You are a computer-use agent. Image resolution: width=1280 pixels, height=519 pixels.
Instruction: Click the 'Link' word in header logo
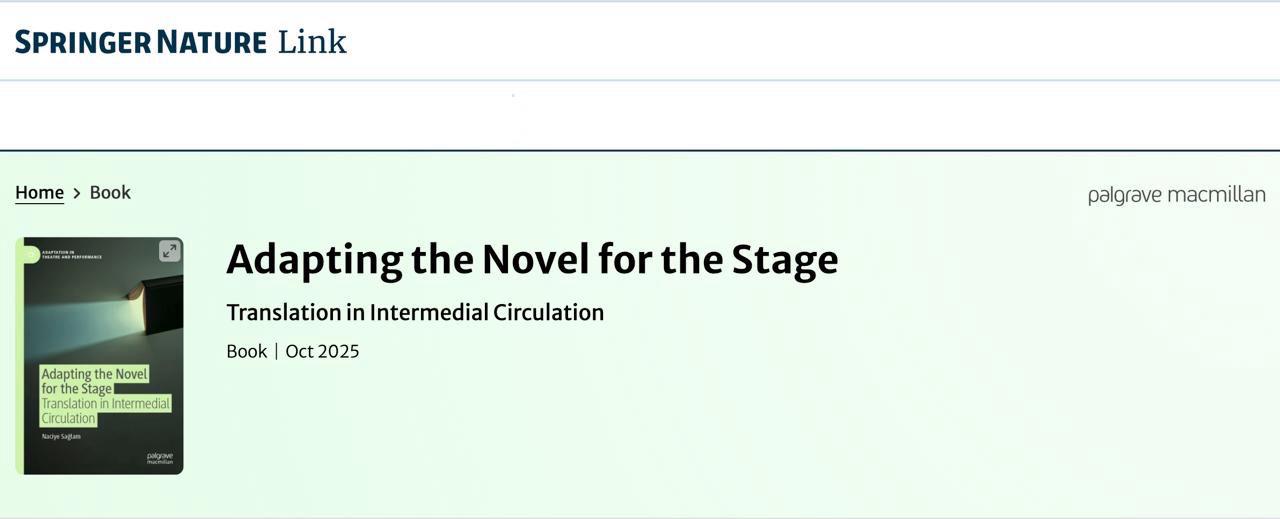312,42
